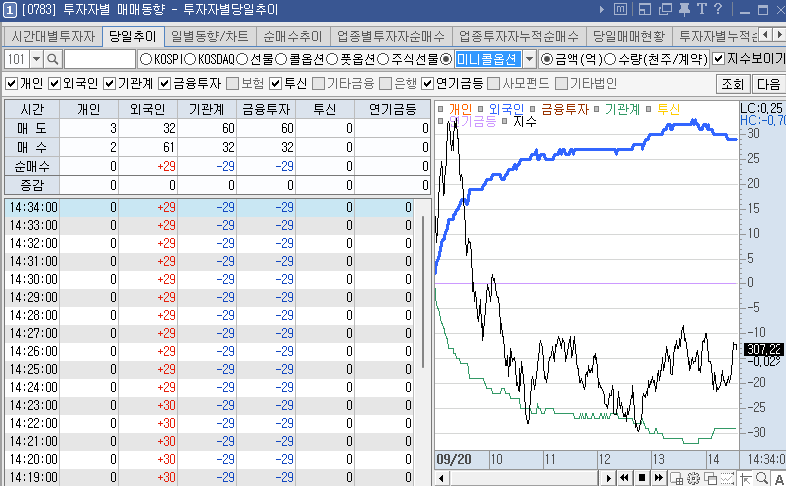786x486 pixels.
Task: Uncheck the 외국인 investor checkbox
Action: 55,83
